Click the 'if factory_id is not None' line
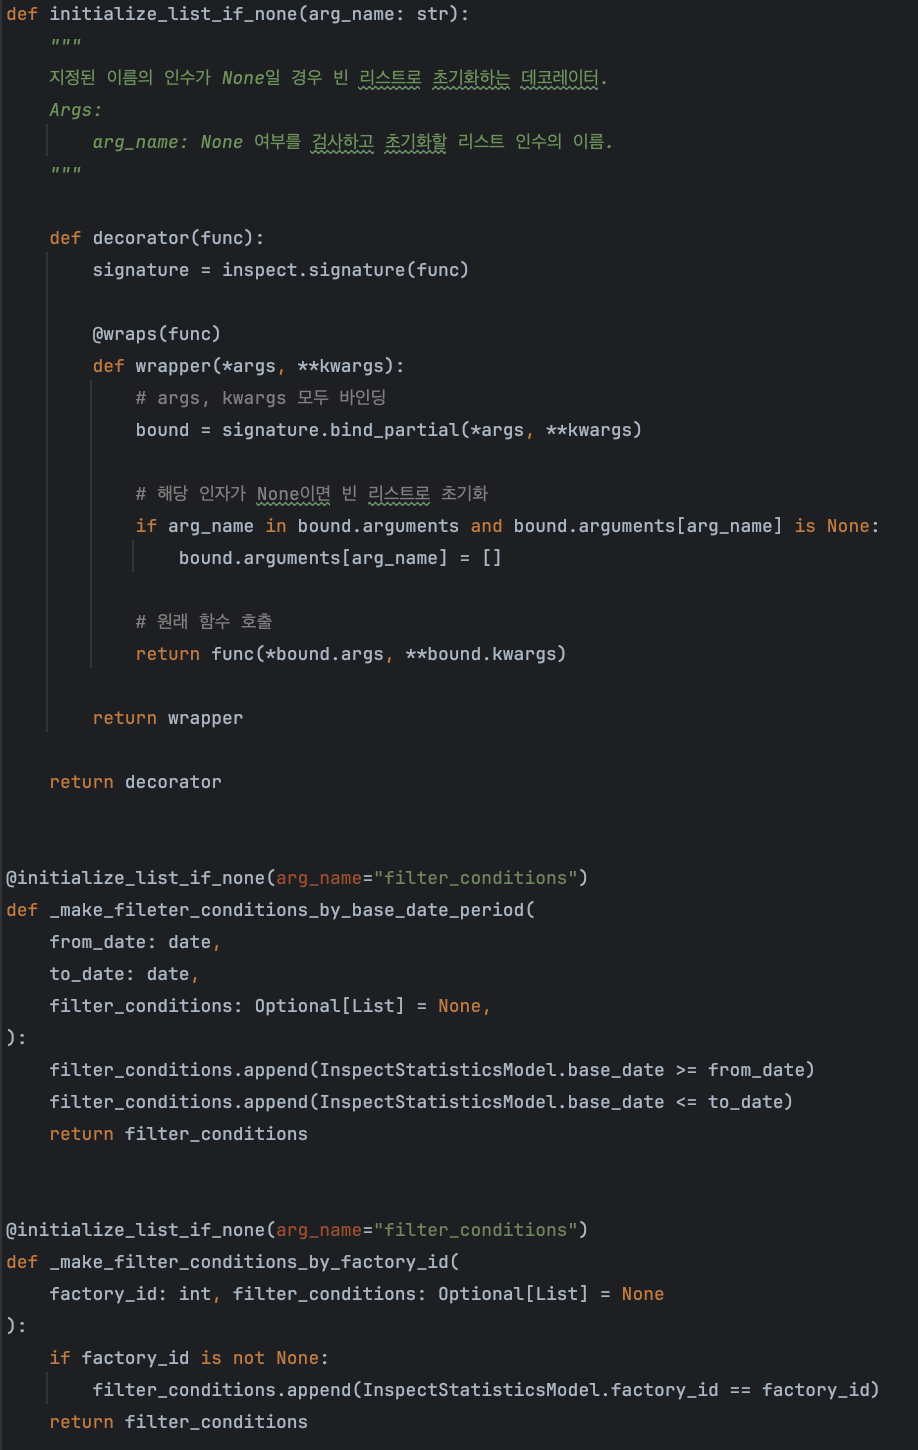Viewport: 918px width, 1450px height. tap(189, 1358)
